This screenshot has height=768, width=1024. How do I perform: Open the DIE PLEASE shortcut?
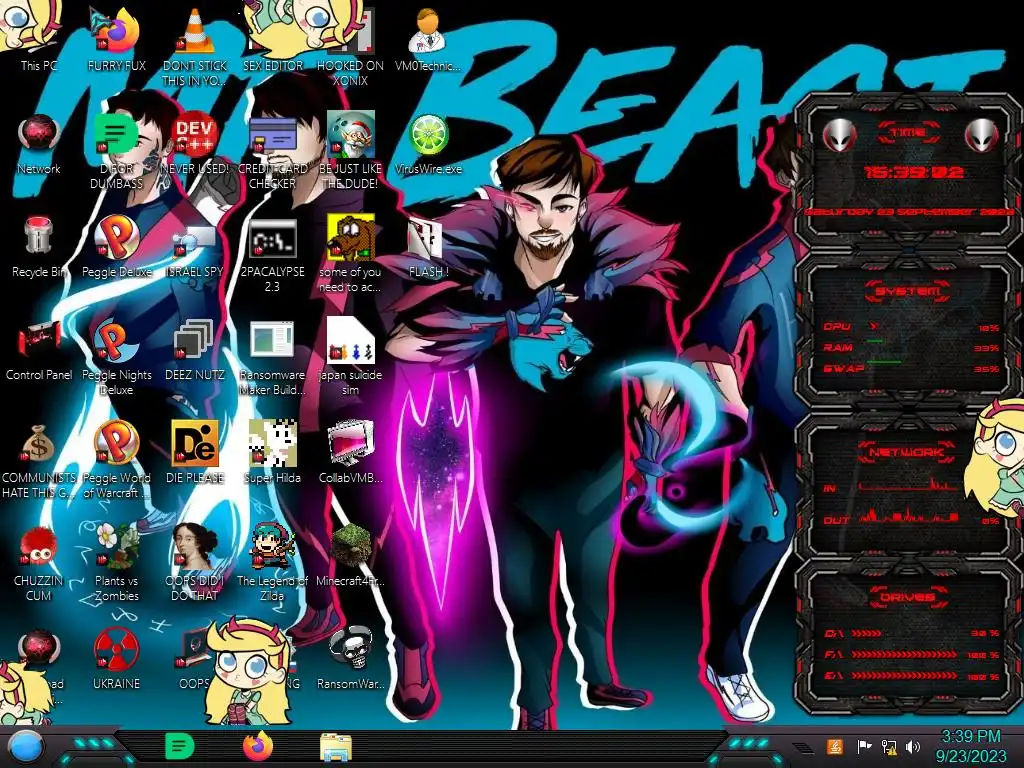195,444
